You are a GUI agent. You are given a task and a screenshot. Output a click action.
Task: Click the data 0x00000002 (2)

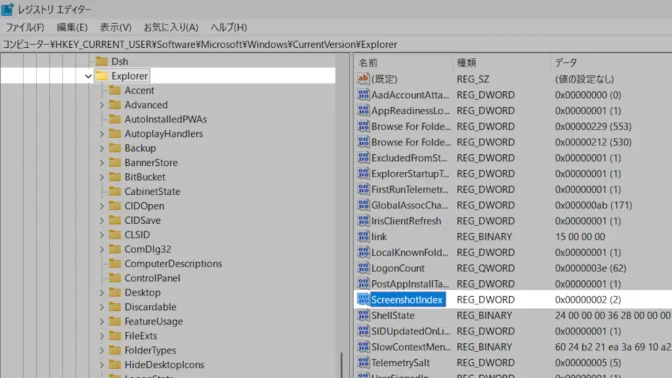(588, 300)
